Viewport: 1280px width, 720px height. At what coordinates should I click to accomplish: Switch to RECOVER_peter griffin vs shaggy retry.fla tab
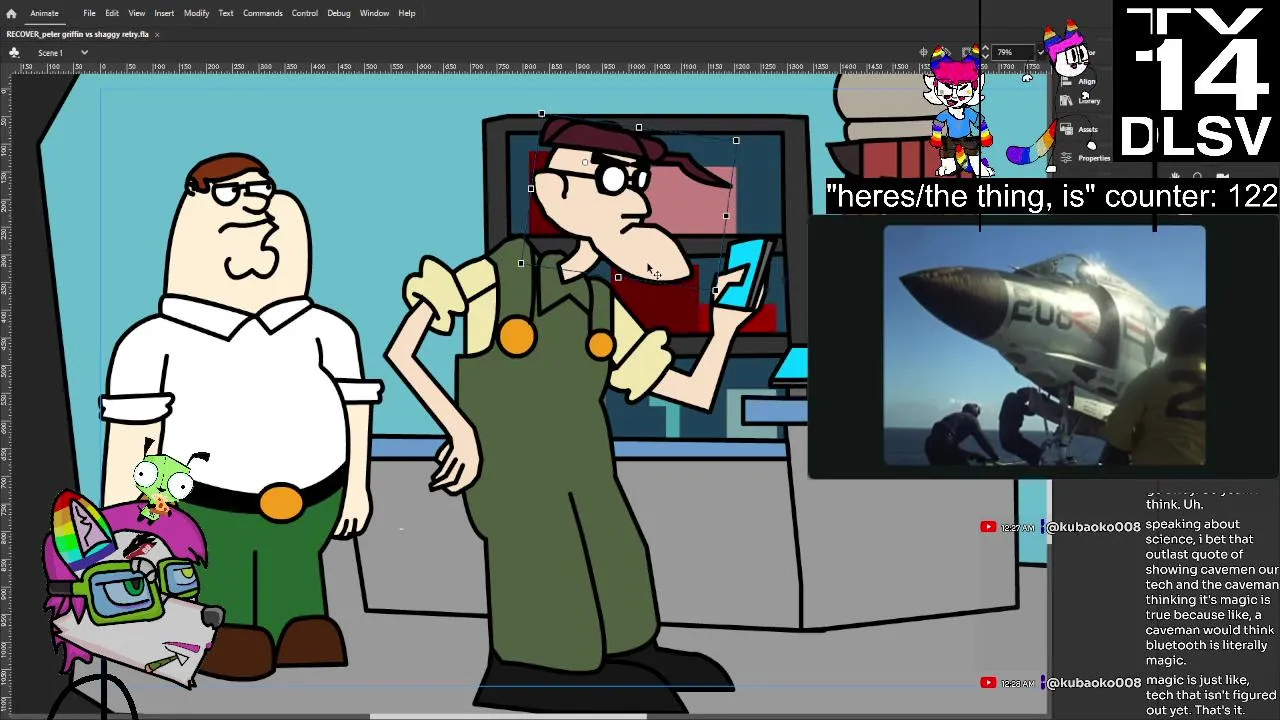pos(77,34)
